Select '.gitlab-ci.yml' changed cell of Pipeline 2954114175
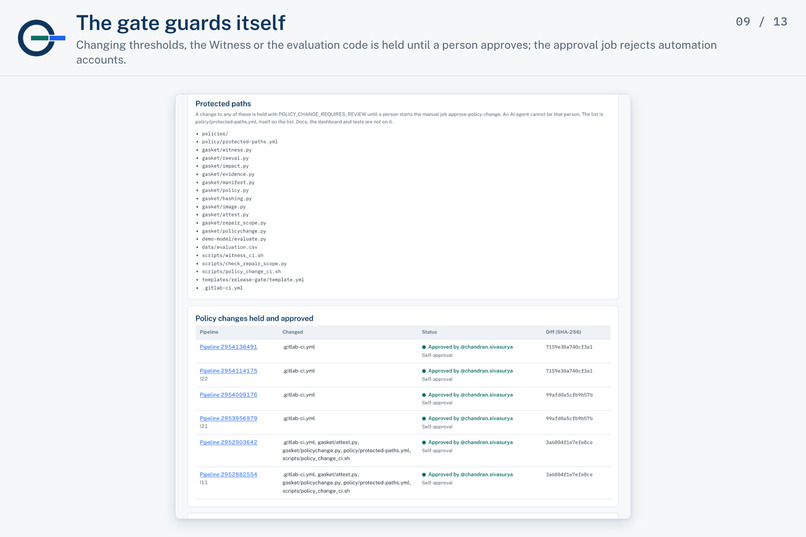 (x=299, y=371)
